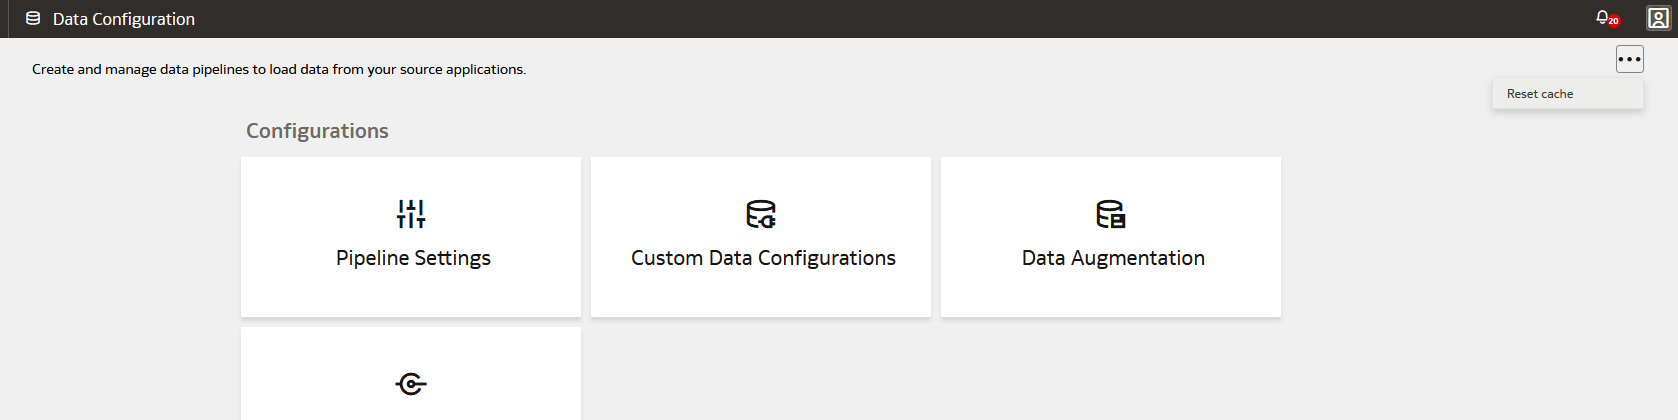
Task: Select the Custom Data Configurations tile background
Action: [x=761, y=237]
